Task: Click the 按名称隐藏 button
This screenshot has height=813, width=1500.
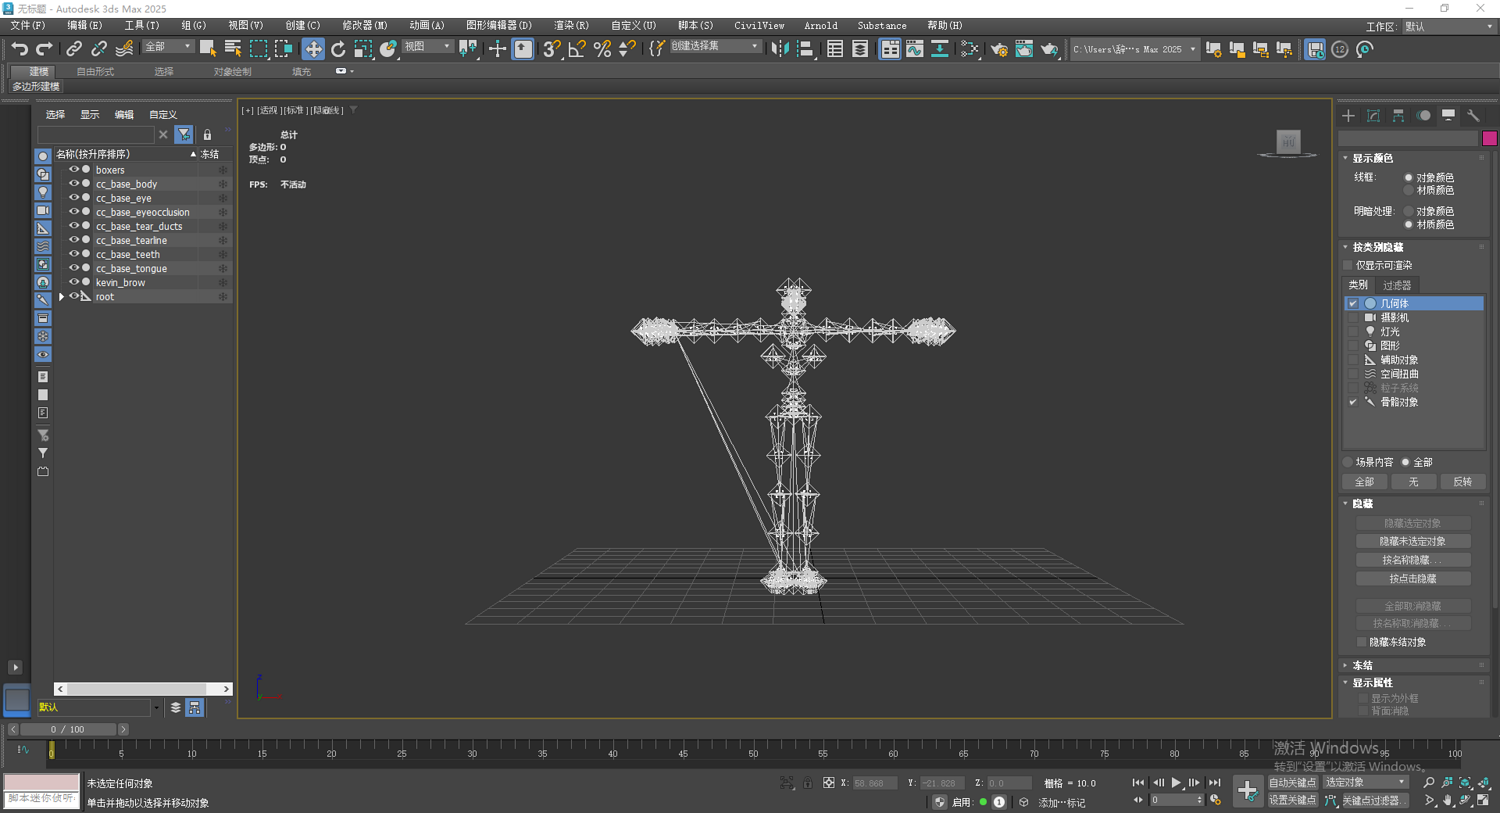Action: 1412,560
